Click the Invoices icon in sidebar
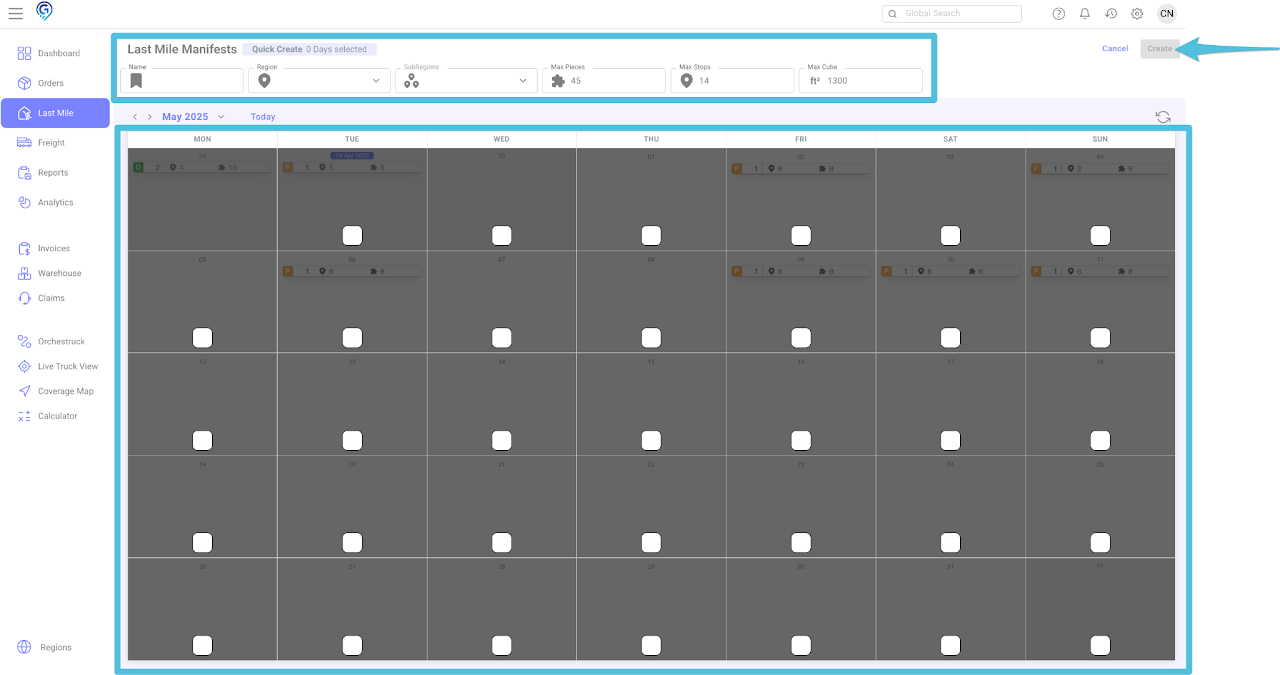The height and width of the screenshot is (675, 1280). coord(25,248)
